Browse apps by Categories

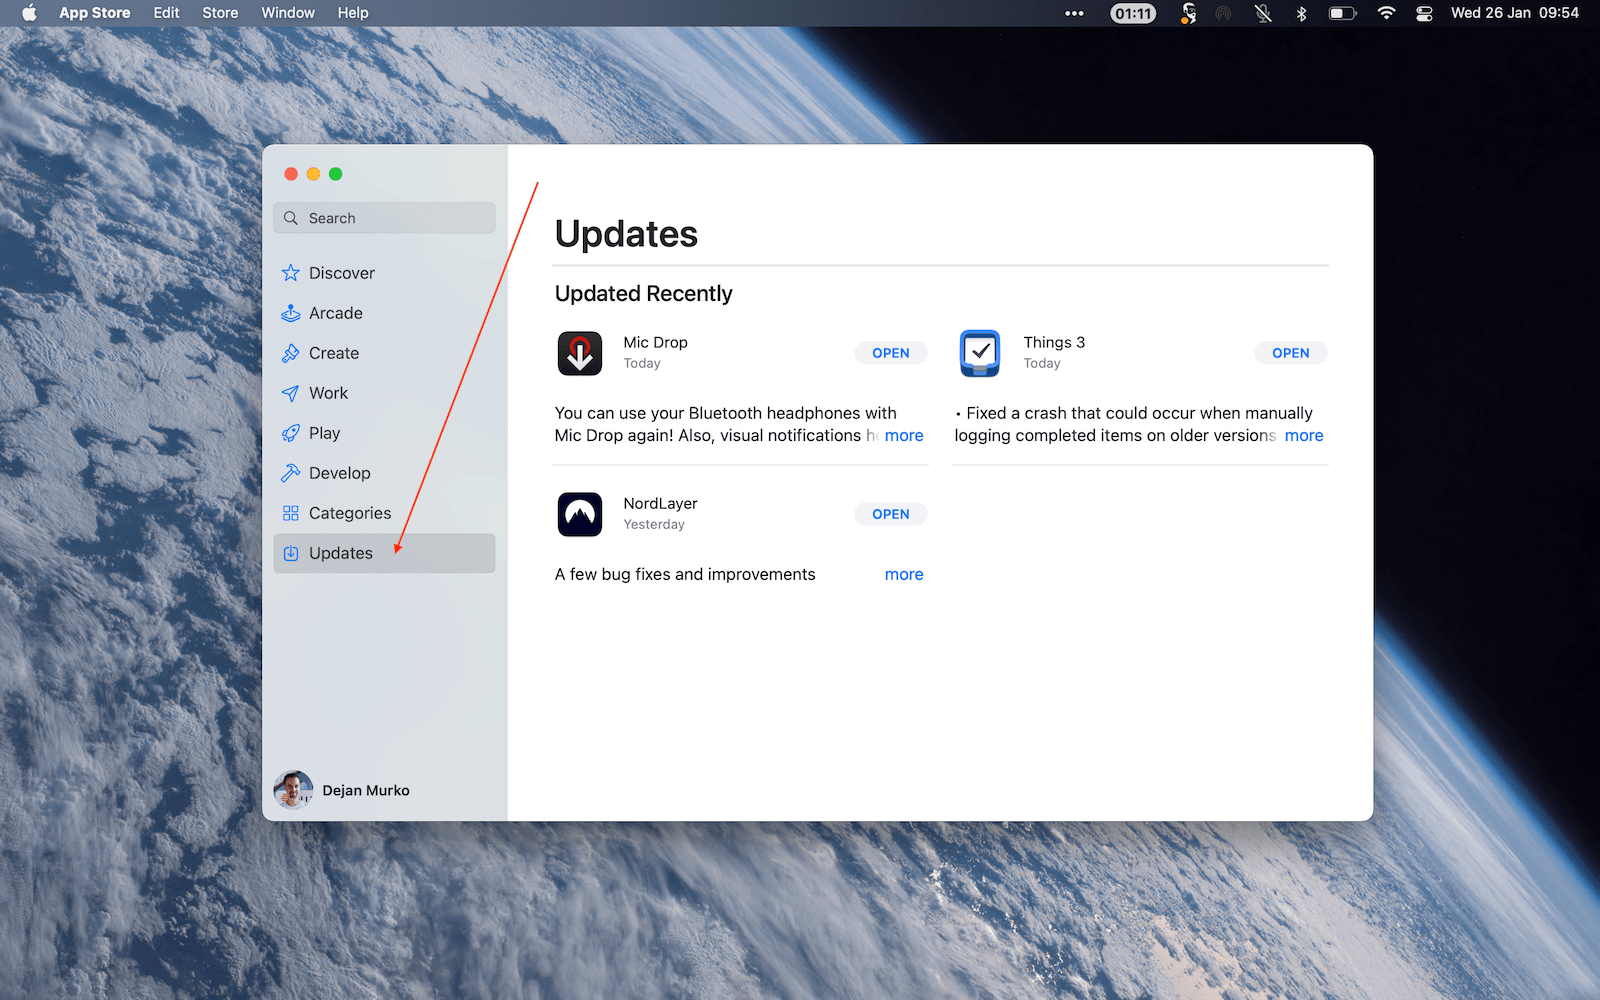[349, 512]
